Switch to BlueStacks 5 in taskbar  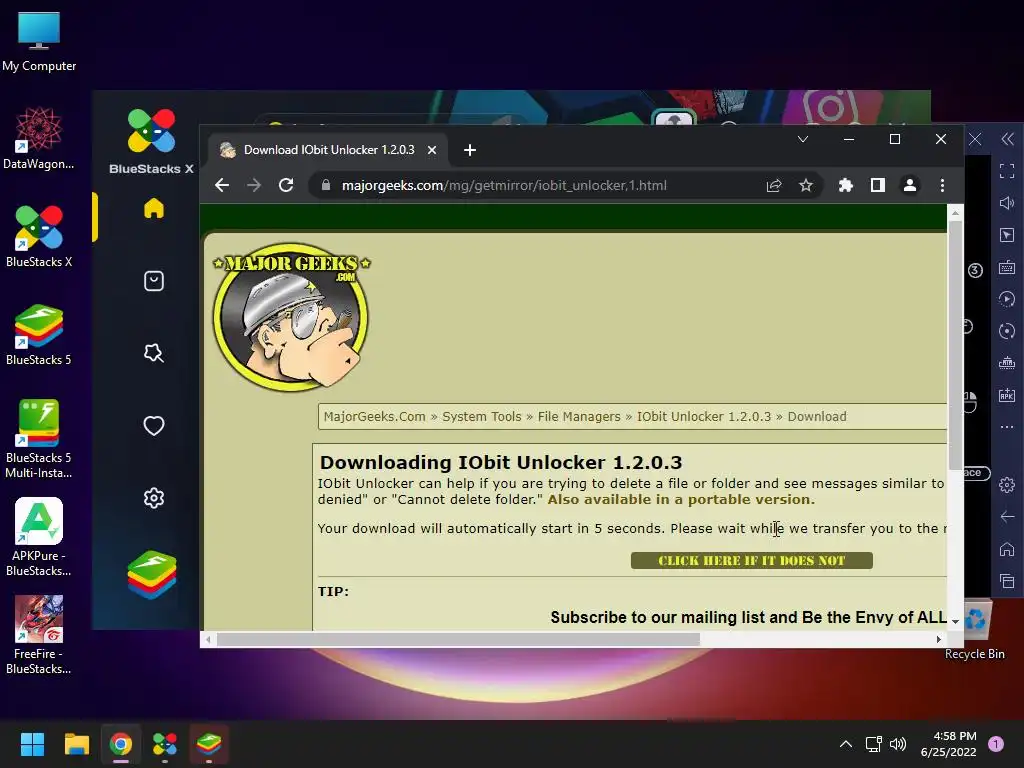pyautogui.click(x=209, y=744)
